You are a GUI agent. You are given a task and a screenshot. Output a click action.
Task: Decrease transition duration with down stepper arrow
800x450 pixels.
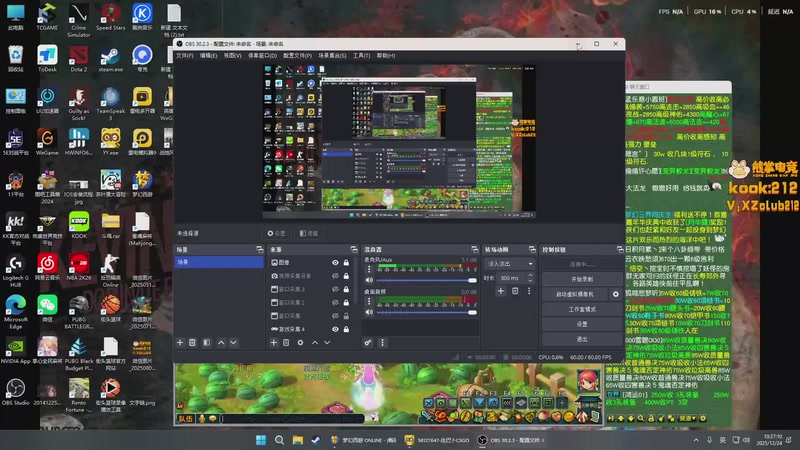[x=531, y=281]
